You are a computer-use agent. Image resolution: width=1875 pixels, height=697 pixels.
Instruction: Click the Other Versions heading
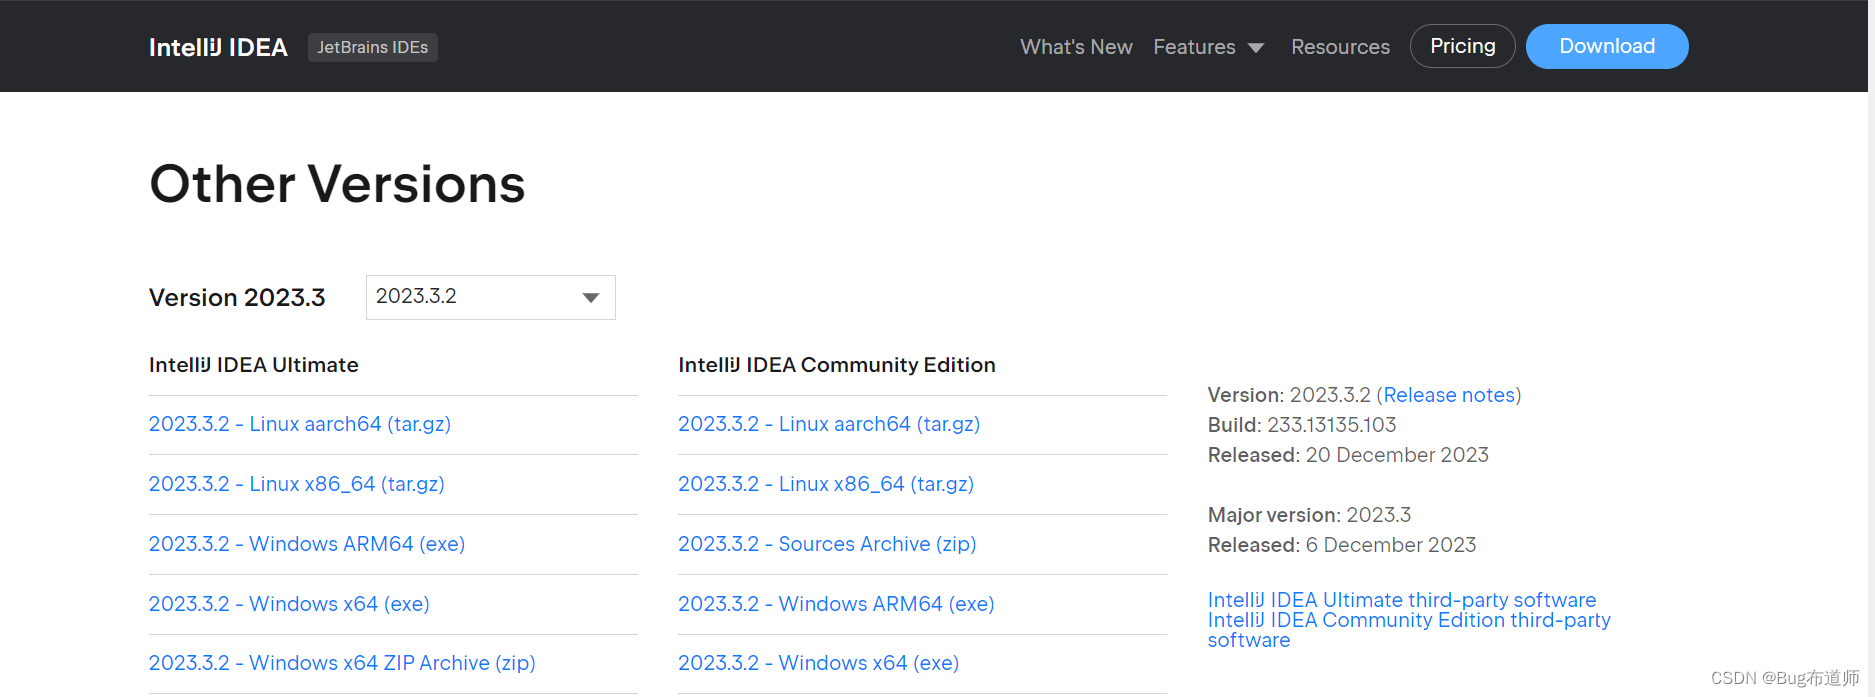337,184
